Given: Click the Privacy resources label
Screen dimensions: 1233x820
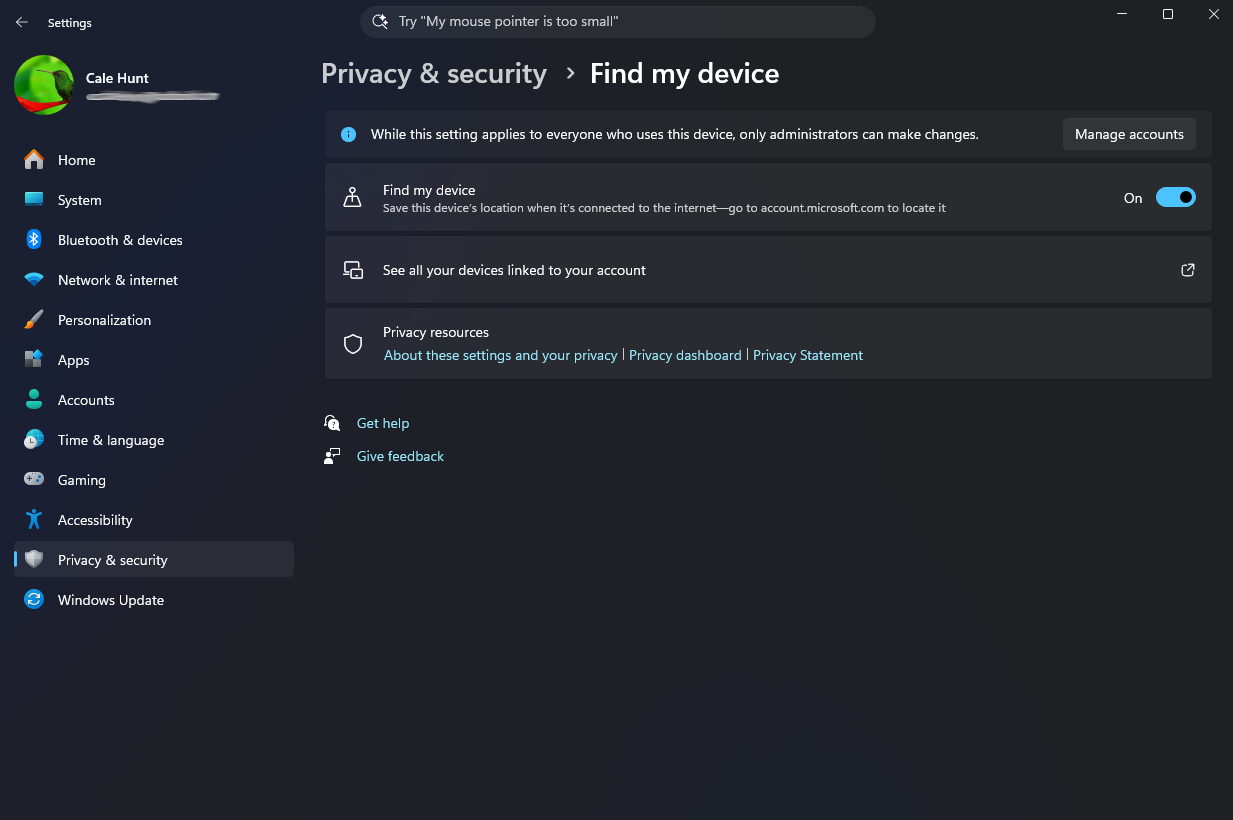Looking at the screenshot, I should point(436,332).
